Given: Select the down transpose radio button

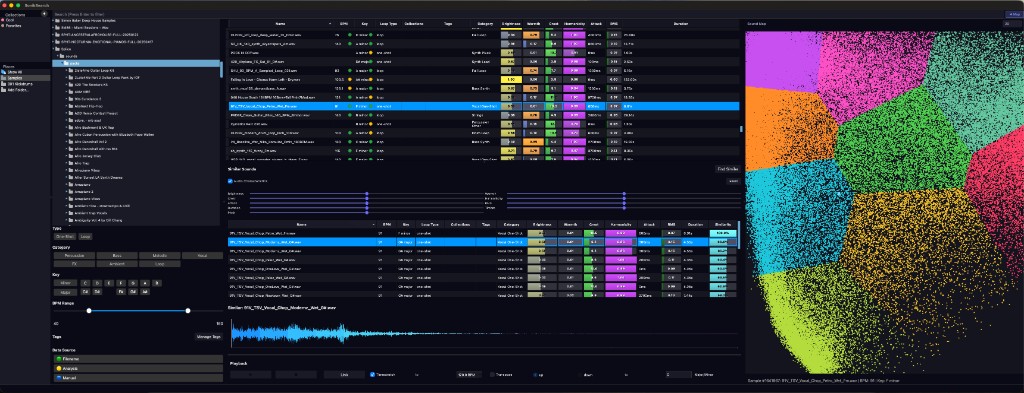Looking at the screenshot, I should [579, 375].
